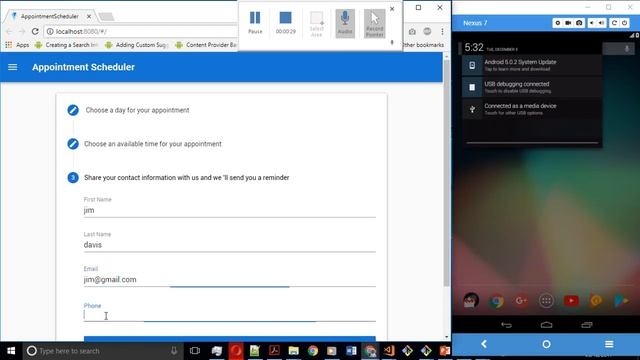The image size is (640, 360).
Task: Go back in Chrome browser
Action: (9, 31)
